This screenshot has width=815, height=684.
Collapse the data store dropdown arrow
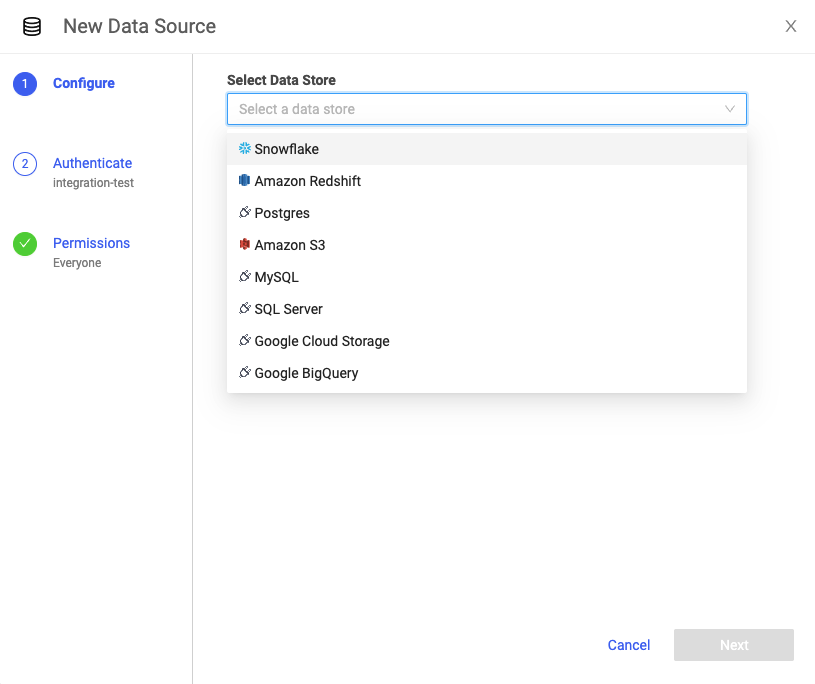[x=730, y=109]
